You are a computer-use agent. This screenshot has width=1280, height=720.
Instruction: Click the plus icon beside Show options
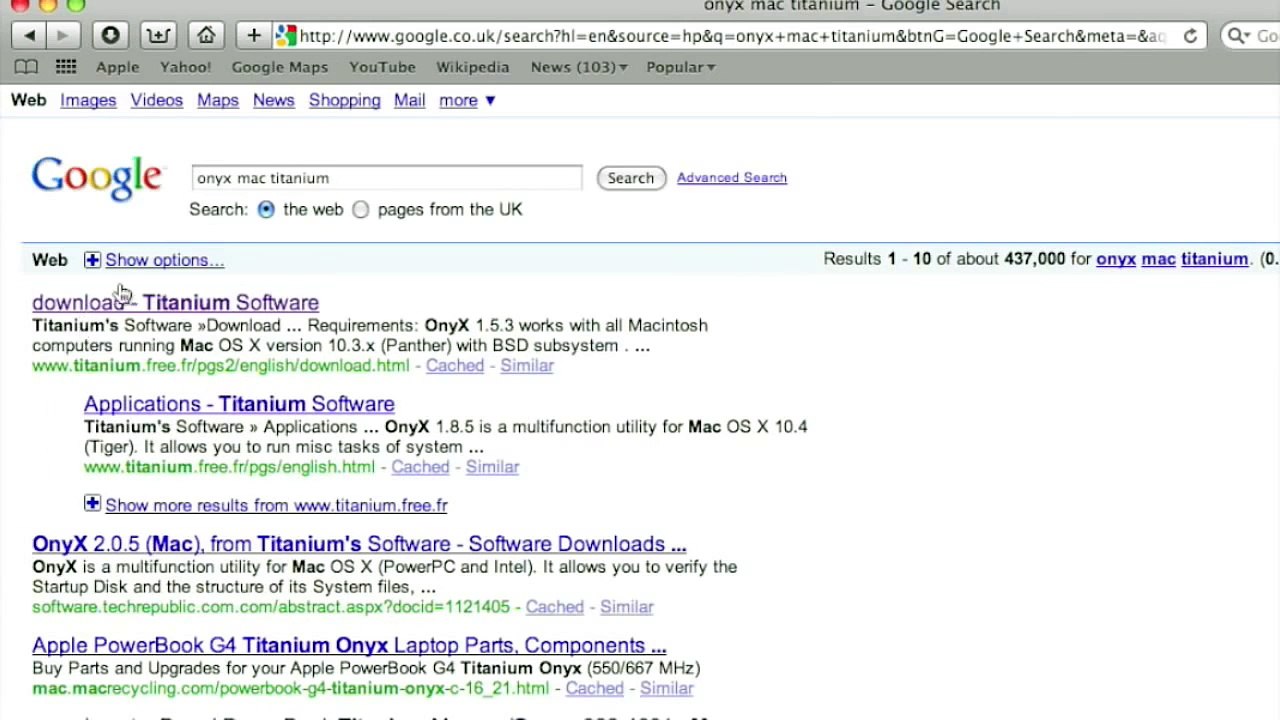(x=92, y=260)
